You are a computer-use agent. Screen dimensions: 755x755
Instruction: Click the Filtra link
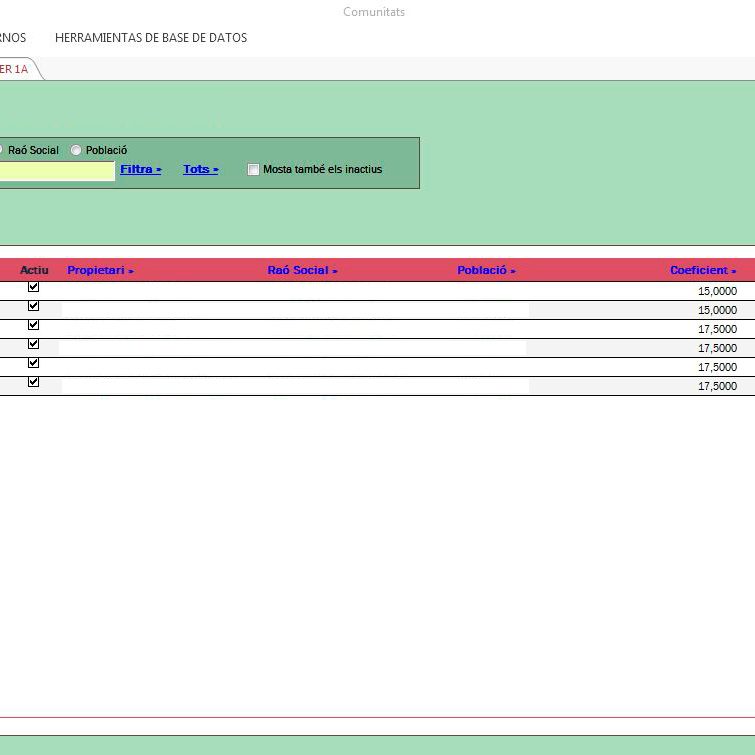(140, 169)
